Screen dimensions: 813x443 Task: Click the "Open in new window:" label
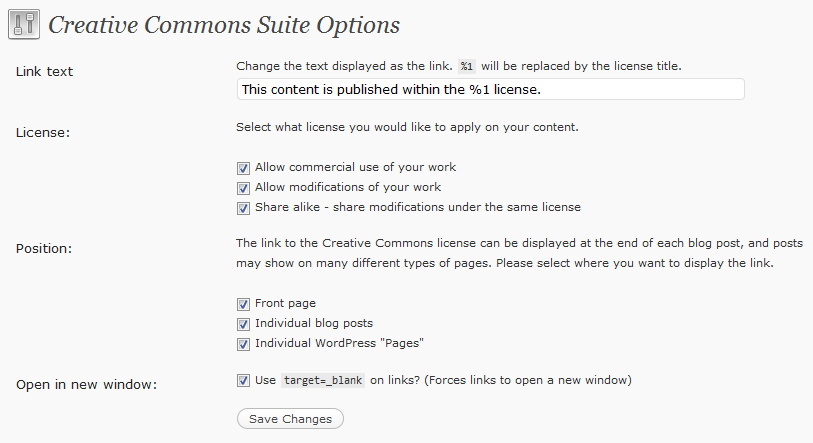point(86,385)
